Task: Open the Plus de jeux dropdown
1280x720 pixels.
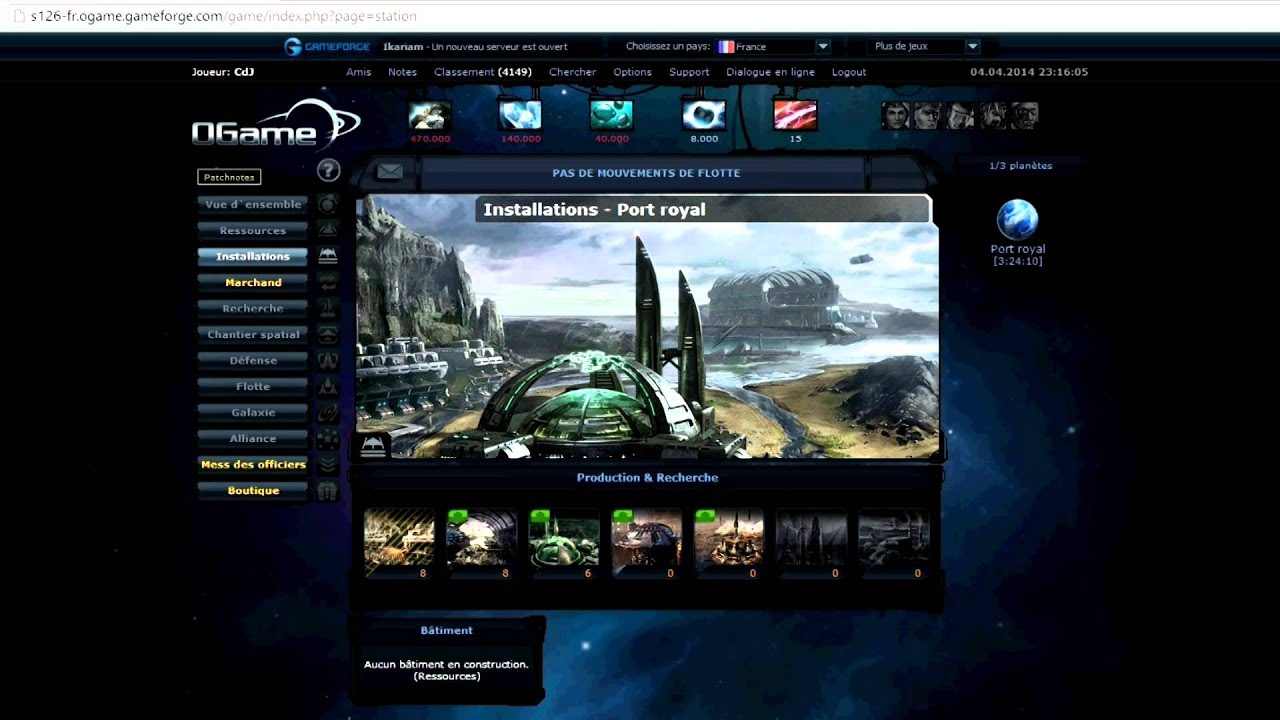Action: (x=925, y=46)
